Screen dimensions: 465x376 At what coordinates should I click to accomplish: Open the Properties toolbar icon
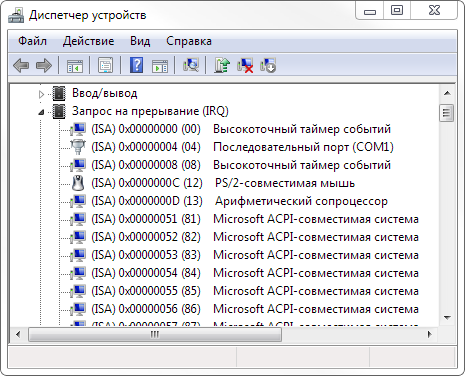pyautogui.click(x=105, y=65)
